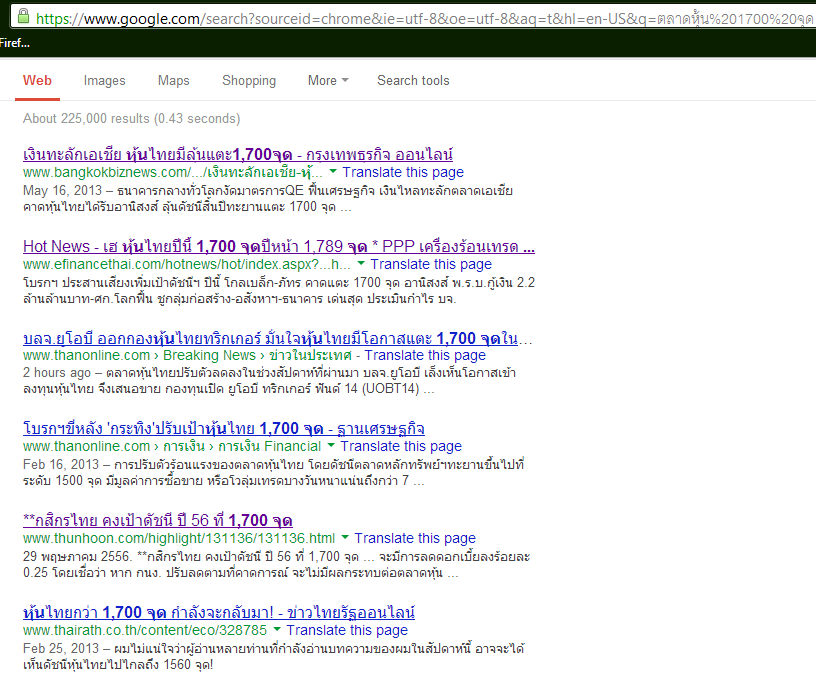Image resolution: width=816 pixels, height=681 pixels.
Task: Click the www.efinancethai.com/hotnews green URL text
Action: click(x=187, y=264)
